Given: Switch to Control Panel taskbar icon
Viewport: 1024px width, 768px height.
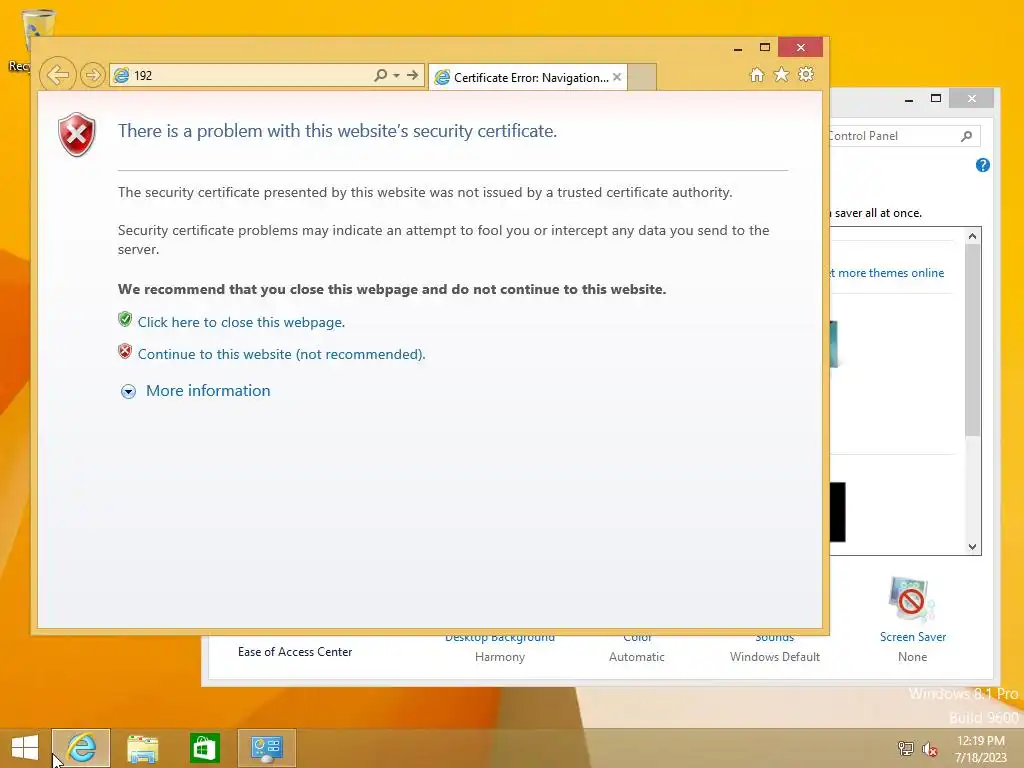Looking at the screenshot, I should (x=266, y=748).
